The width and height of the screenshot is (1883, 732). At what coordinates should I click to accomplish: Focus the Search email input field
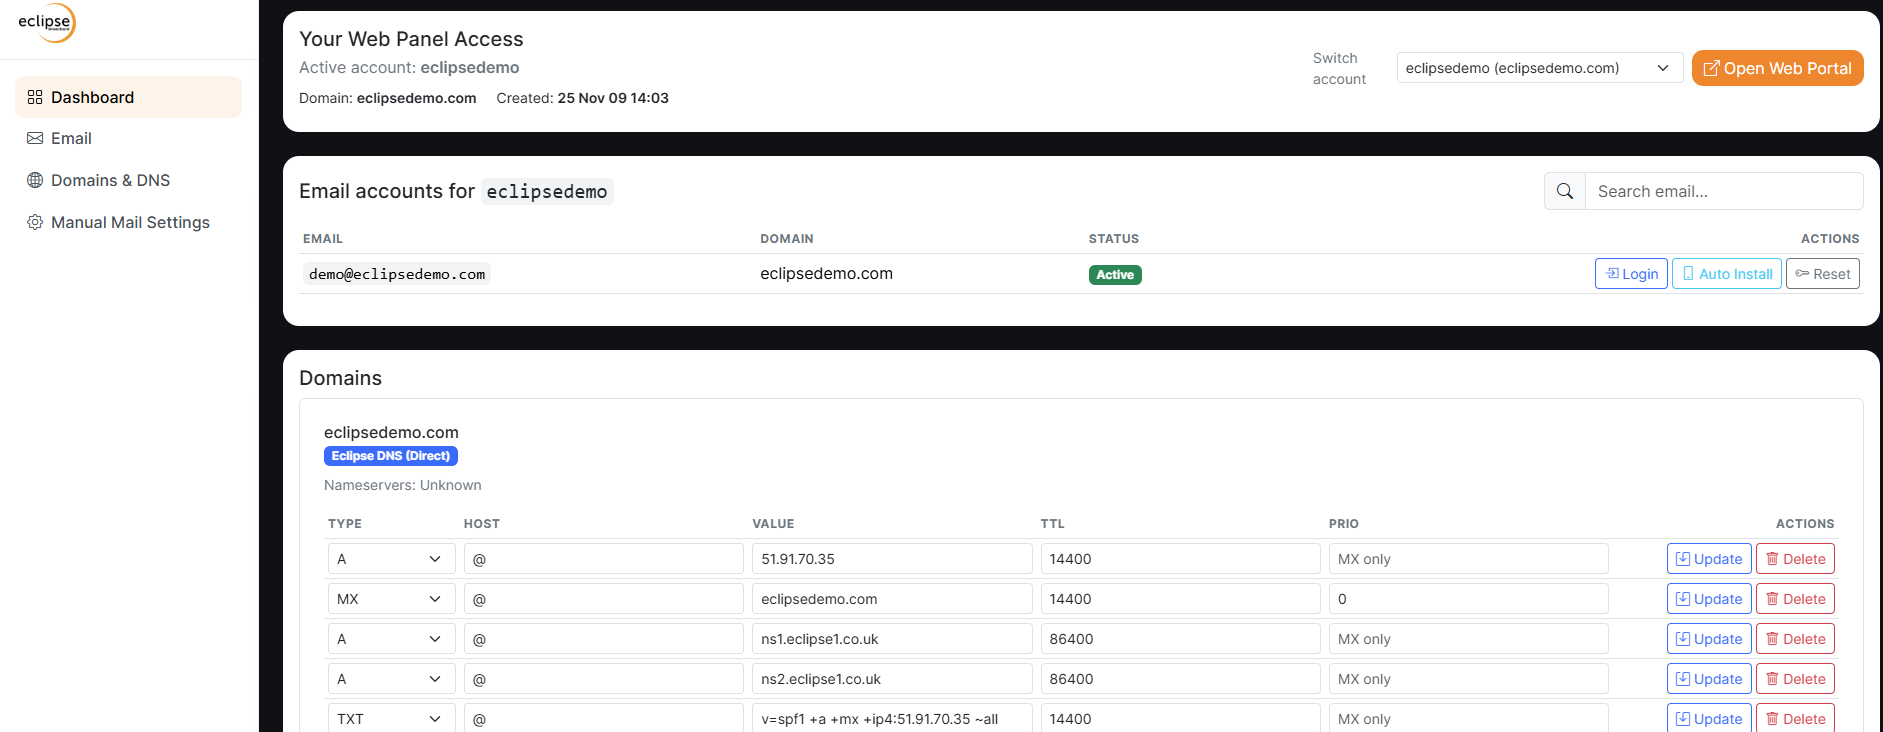(x=1723, y=191)
